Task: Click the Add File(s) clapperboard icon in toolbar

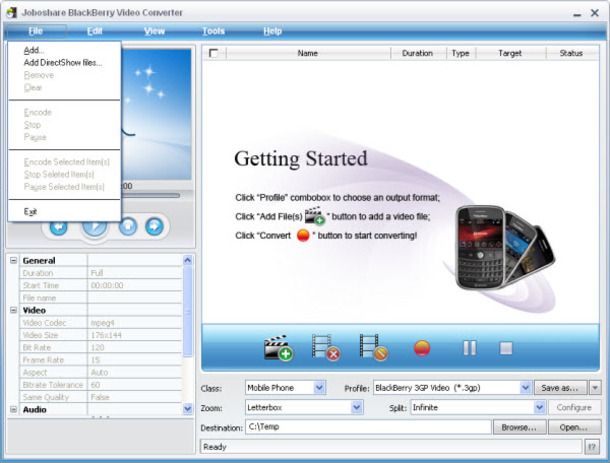Action: click(278, 348)
